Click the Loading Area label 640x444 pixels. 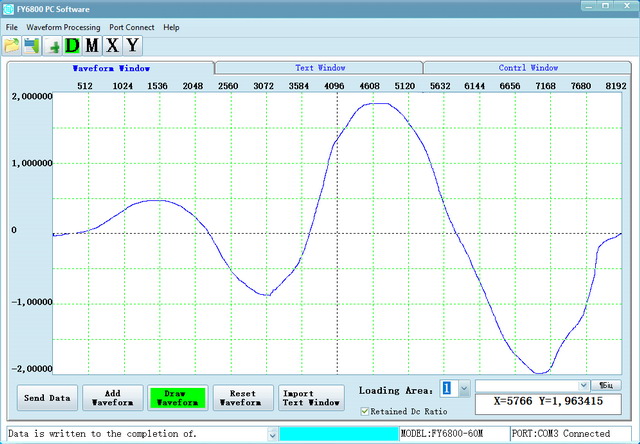(396, 391)
